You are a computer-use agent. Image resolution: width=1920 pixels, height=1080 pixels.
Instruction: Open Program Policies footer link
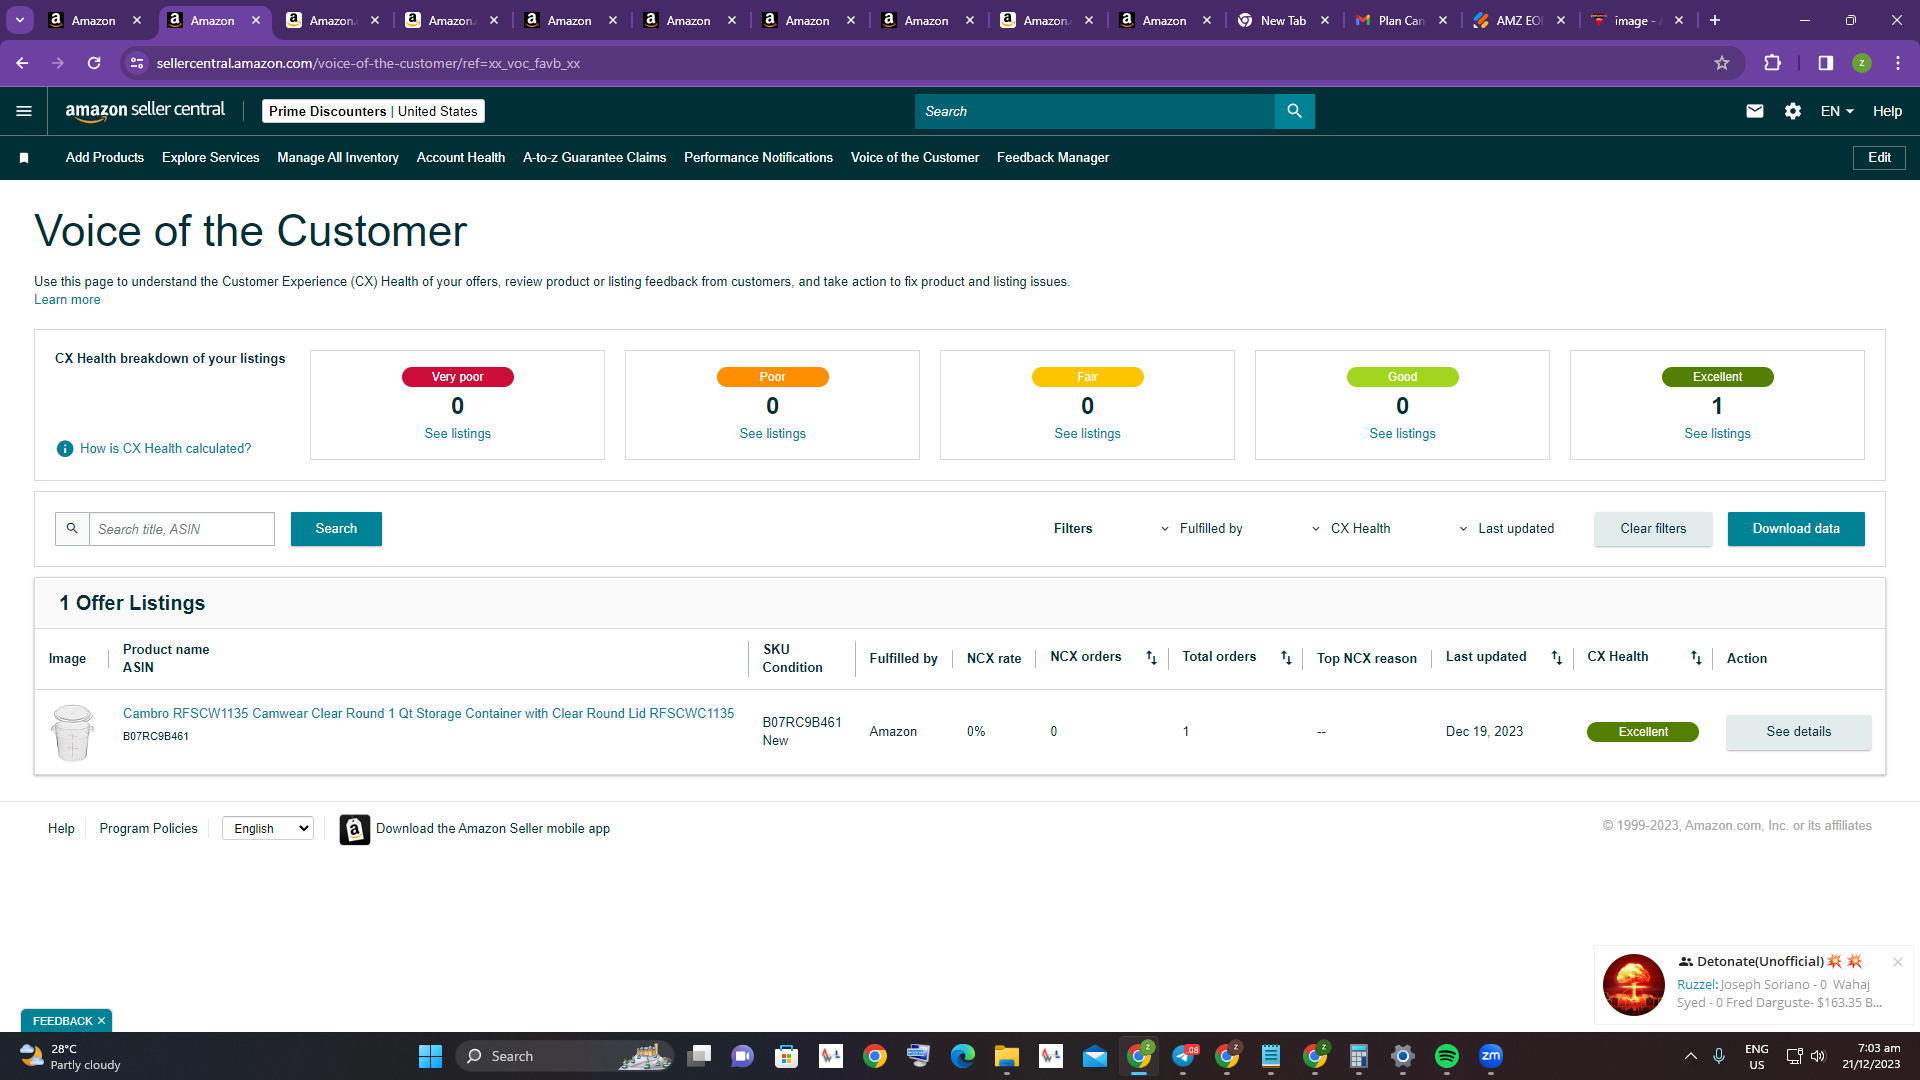click(149, 829)
